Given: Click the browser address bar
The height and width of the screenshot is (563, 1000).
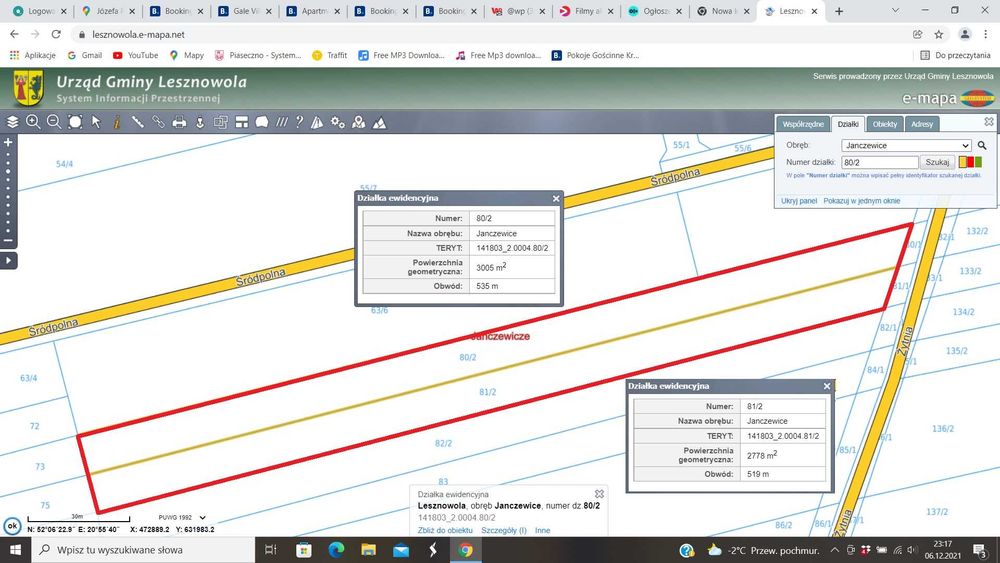Looking at the screenshot, I should pyautogui.click(x=491, y=34).
